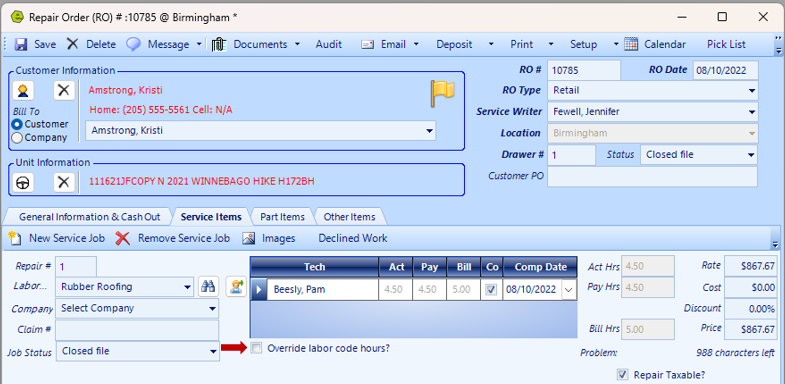785x384 pixels.
Task: Open the customer name Amstrong, Kristi dropdown
Action: [x=429, y=131]
